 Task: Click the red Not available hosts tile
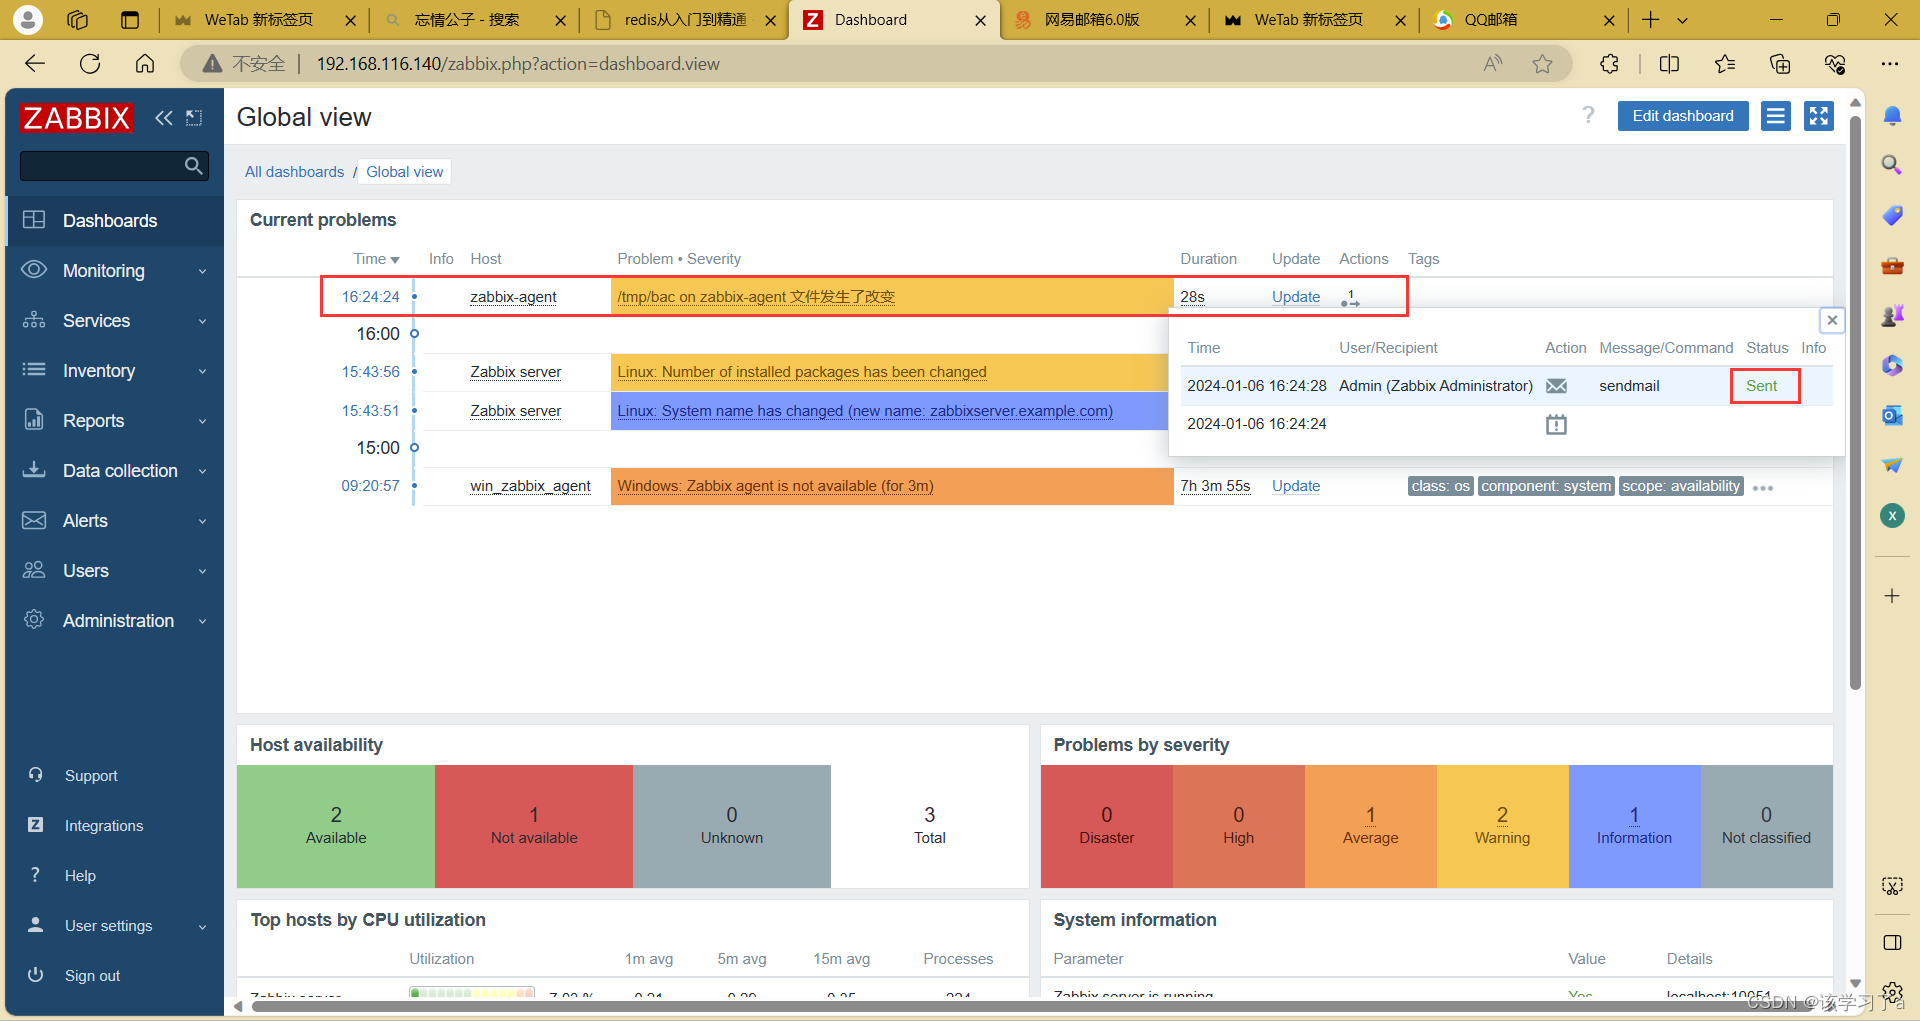[x=534, y=826]
